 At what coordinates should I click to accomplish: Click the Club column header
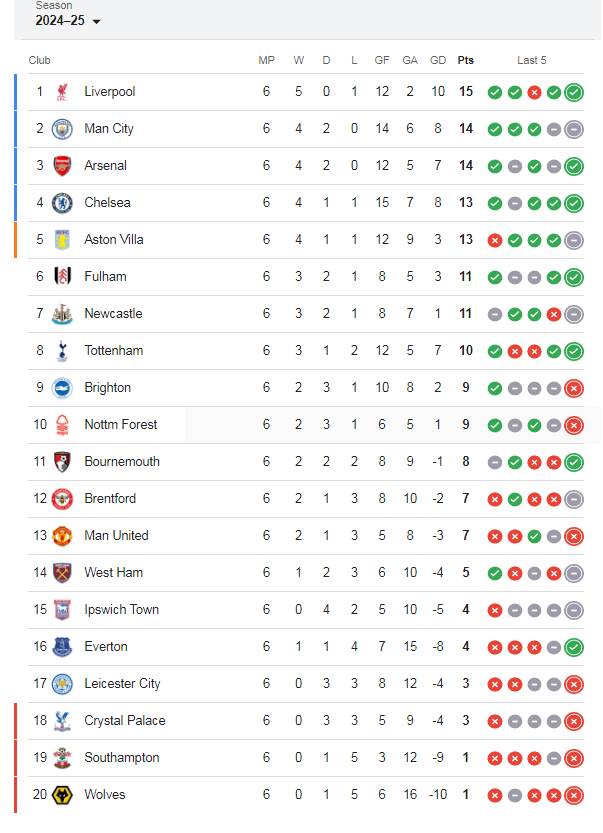coord(39,60)
